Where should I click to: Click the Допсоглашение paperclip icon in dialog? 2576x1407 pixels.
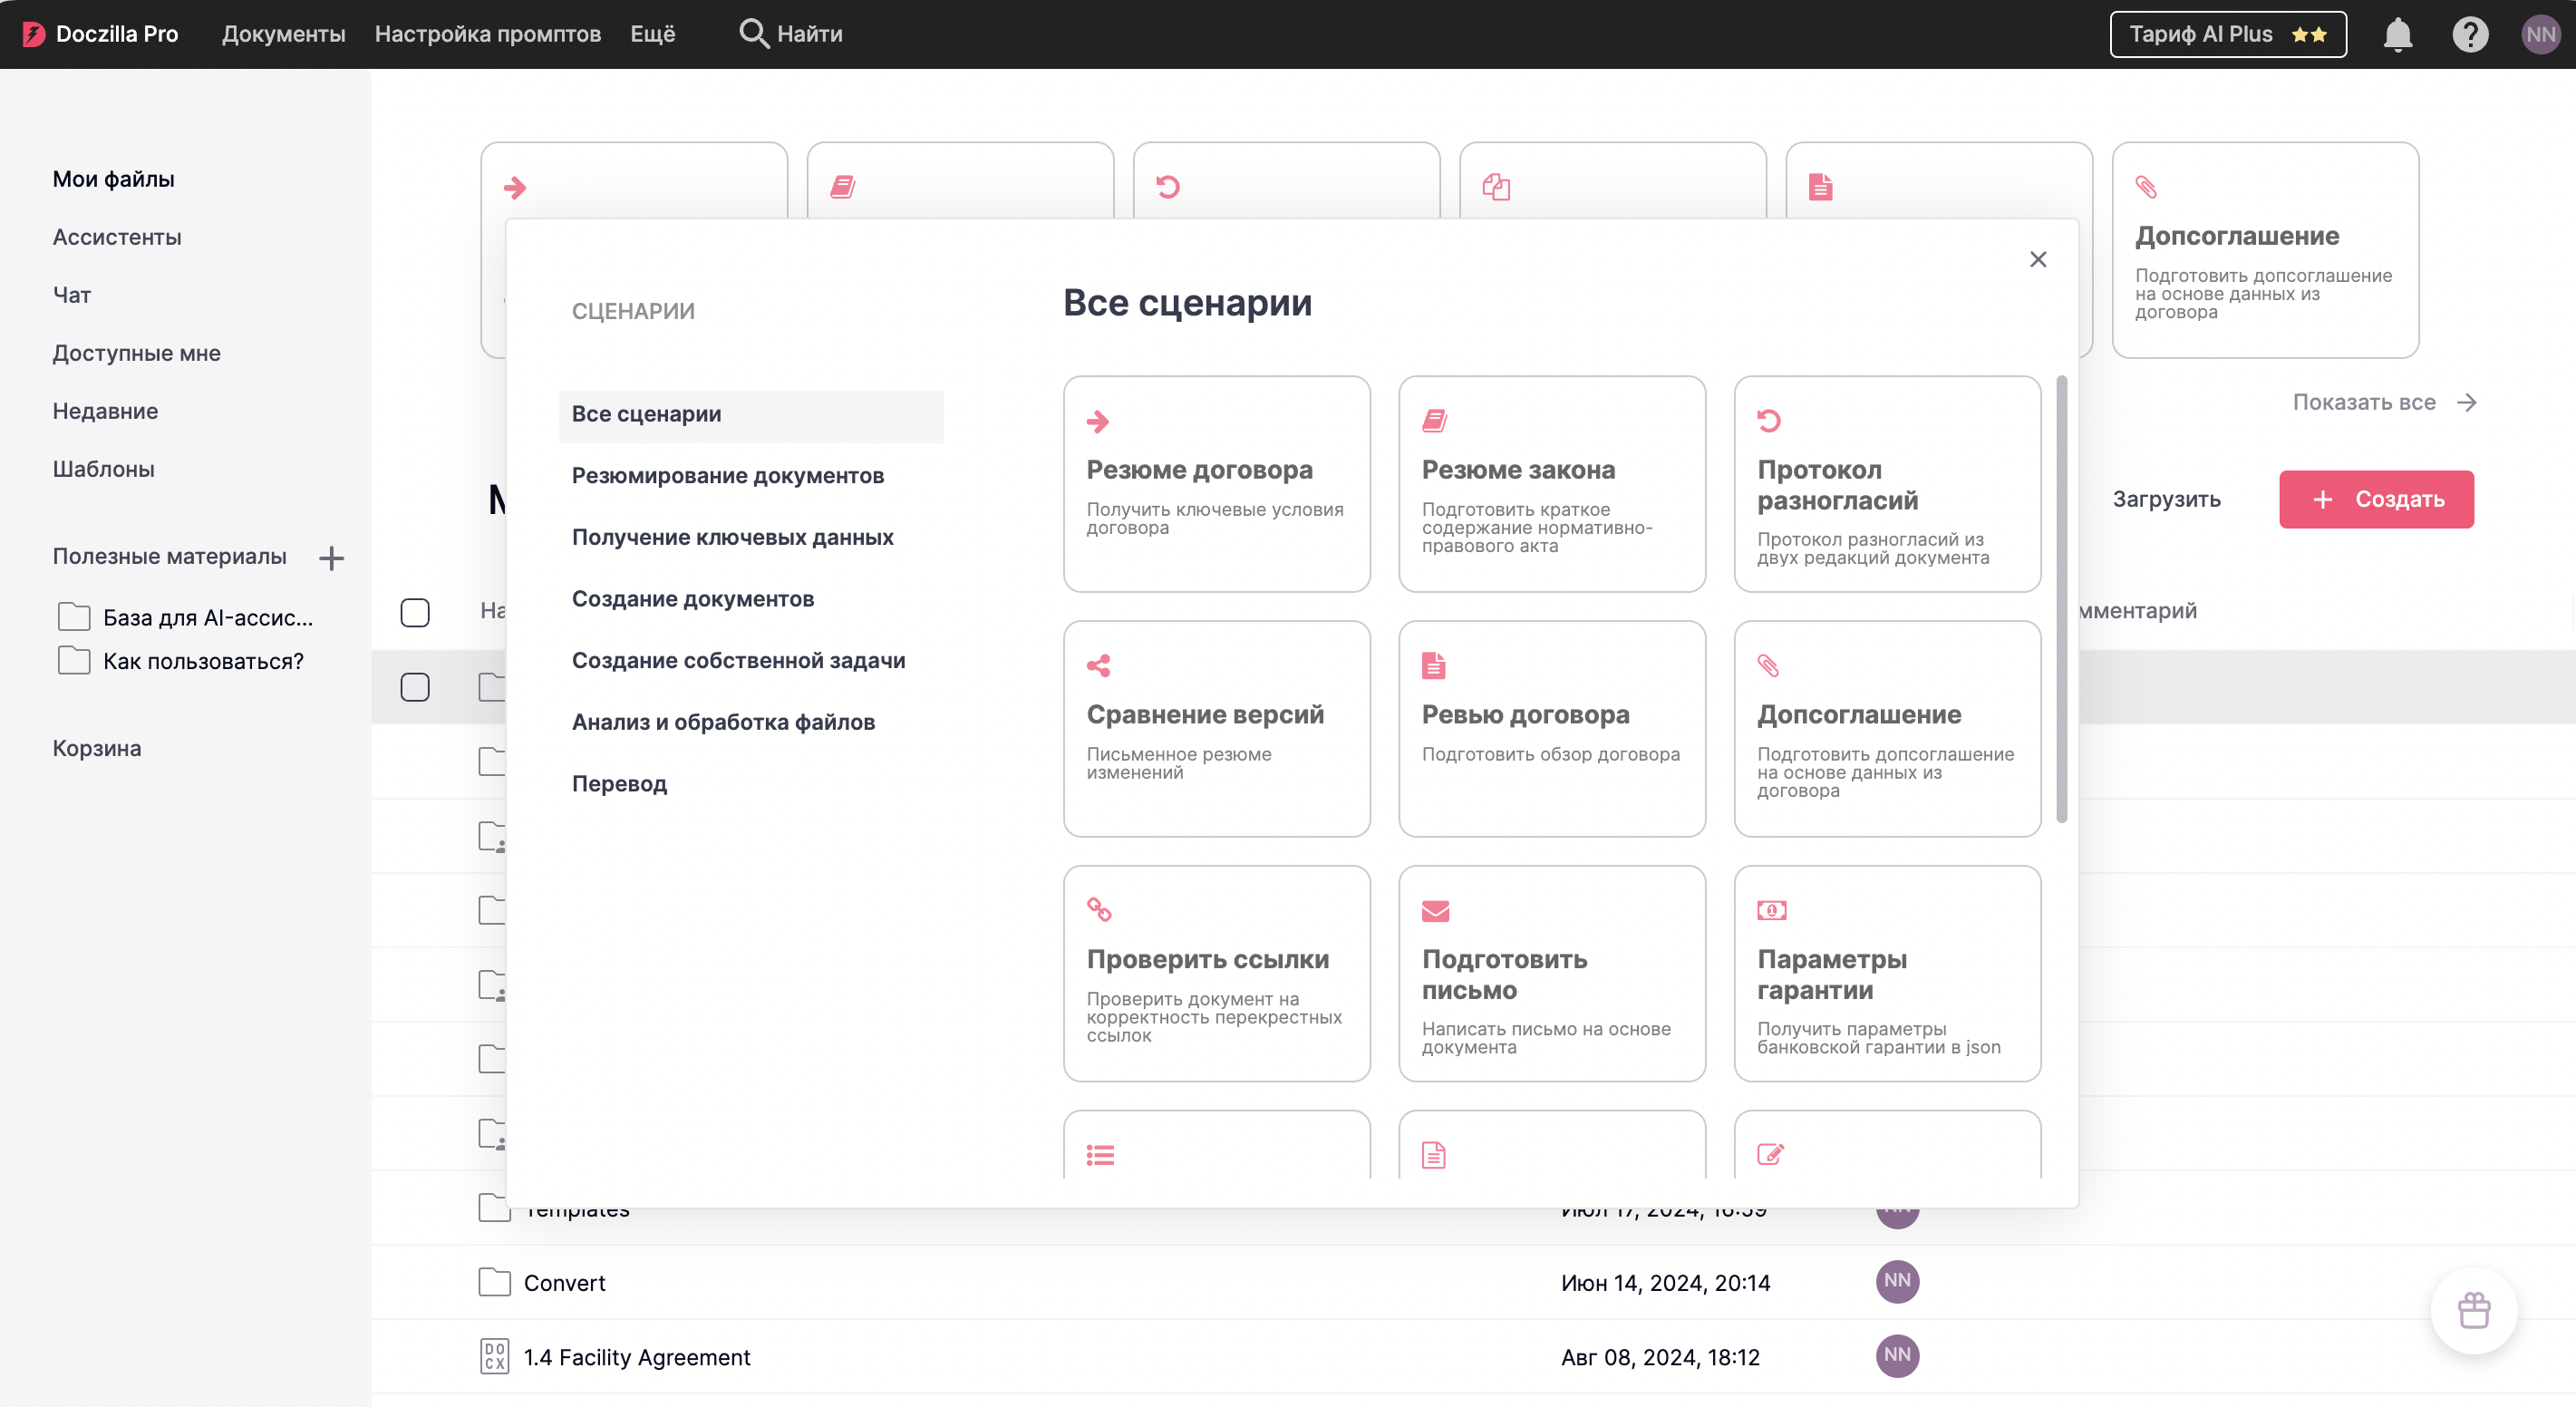pos(1768,665)
